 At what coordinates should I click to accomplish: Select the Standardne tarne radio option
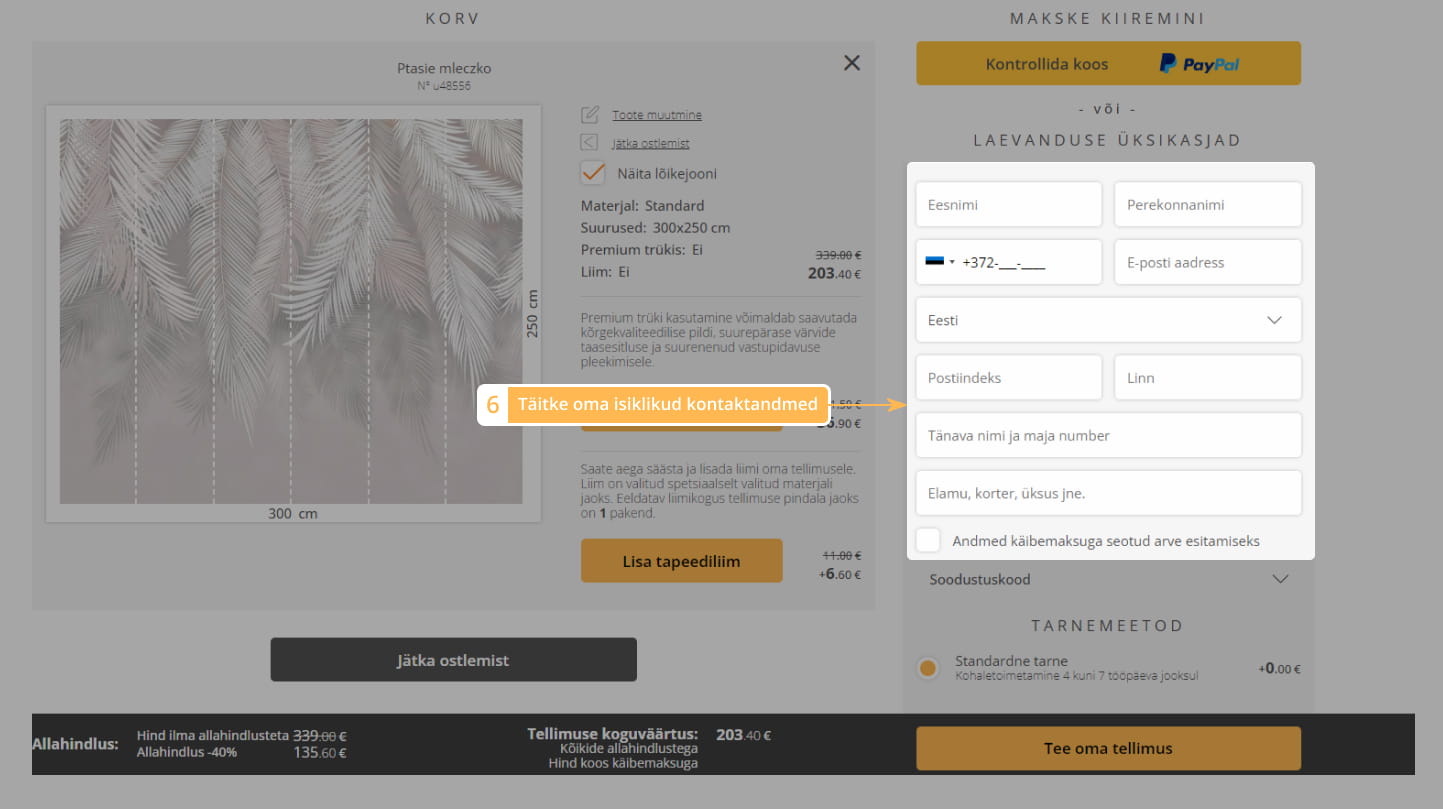pos(928,668)
